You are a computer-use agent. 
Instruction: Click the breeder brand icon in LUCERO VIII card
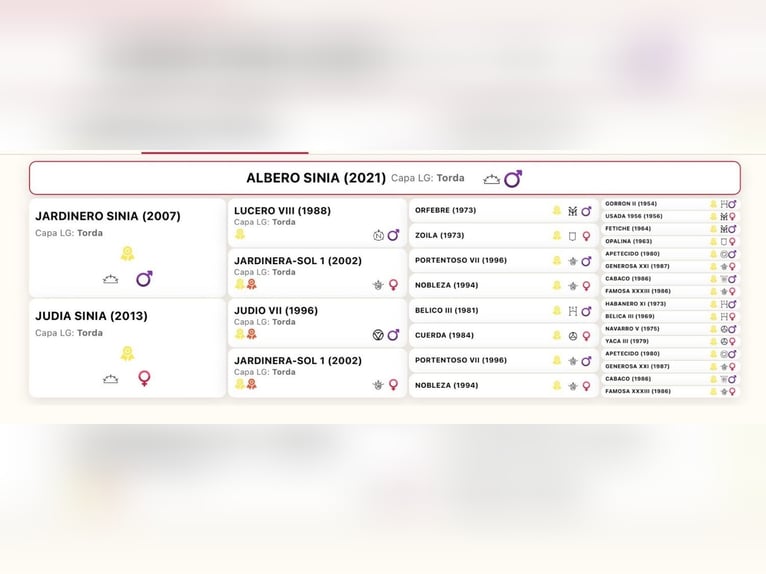[x=378, y=235]
